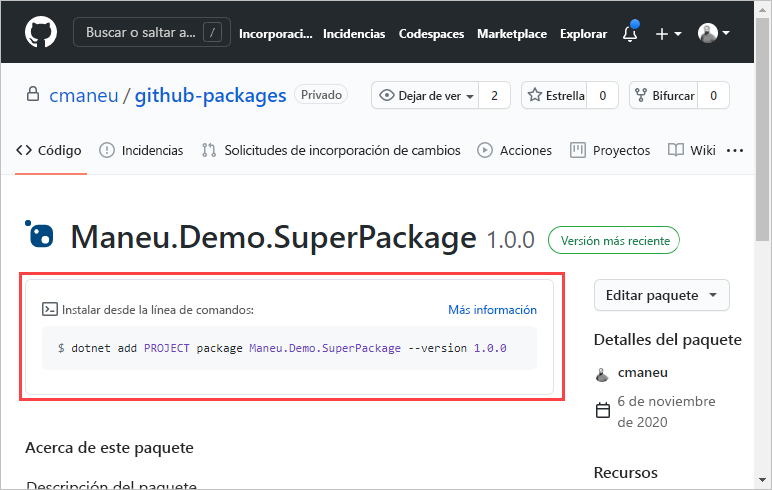This screenshot has height=490, width=772.
Task: Fork the repo with Bifurcar
Action: (664, 96)
